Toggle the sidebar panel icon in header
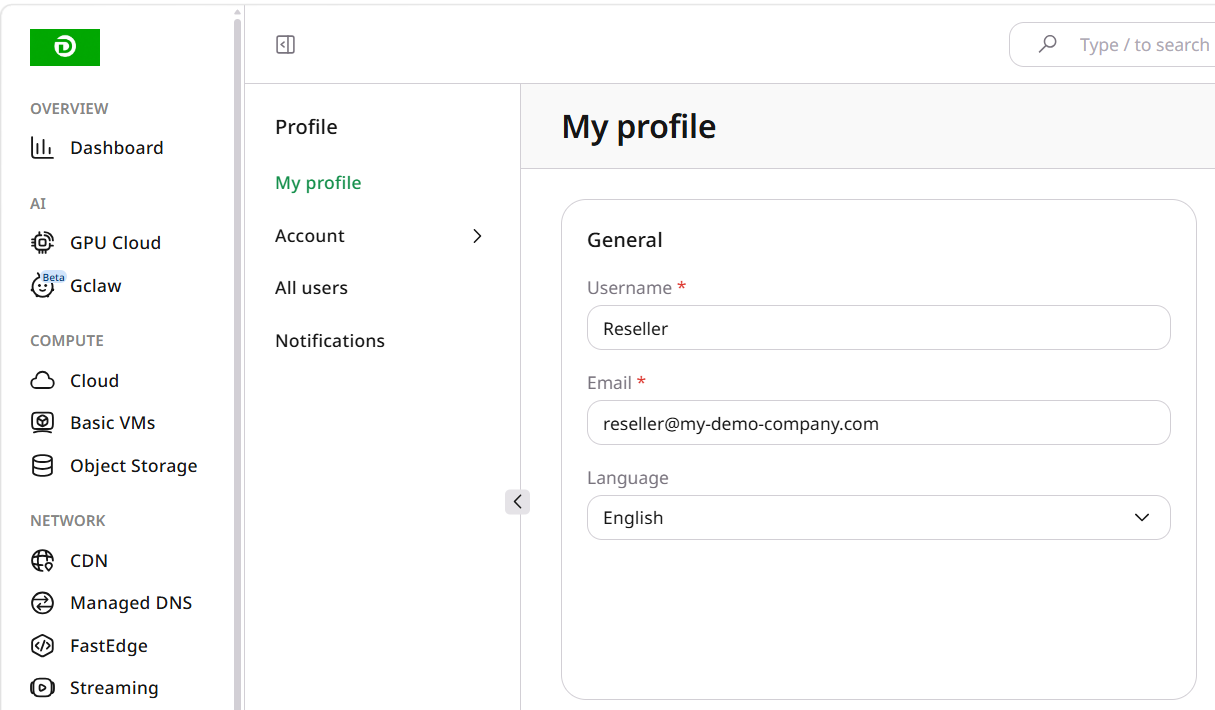This screenshot has width=1215, height=710. click(286, 45)
